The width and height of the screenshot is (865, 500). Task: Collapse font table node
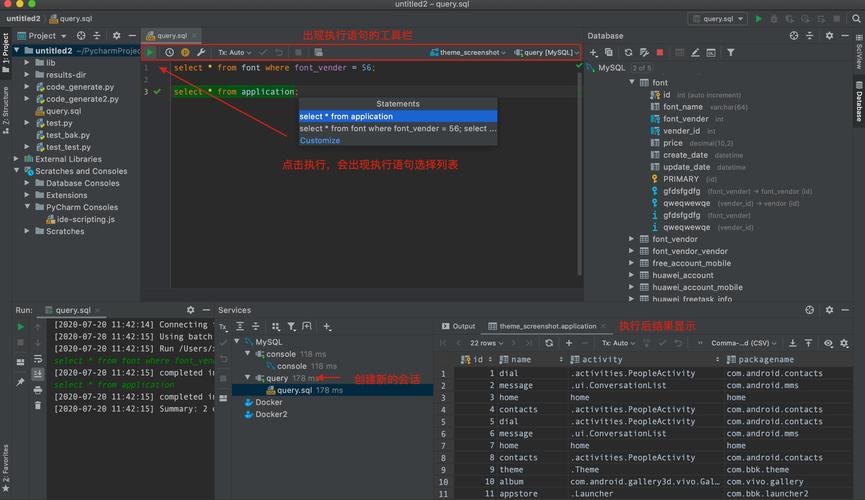[x=632, y=82]
